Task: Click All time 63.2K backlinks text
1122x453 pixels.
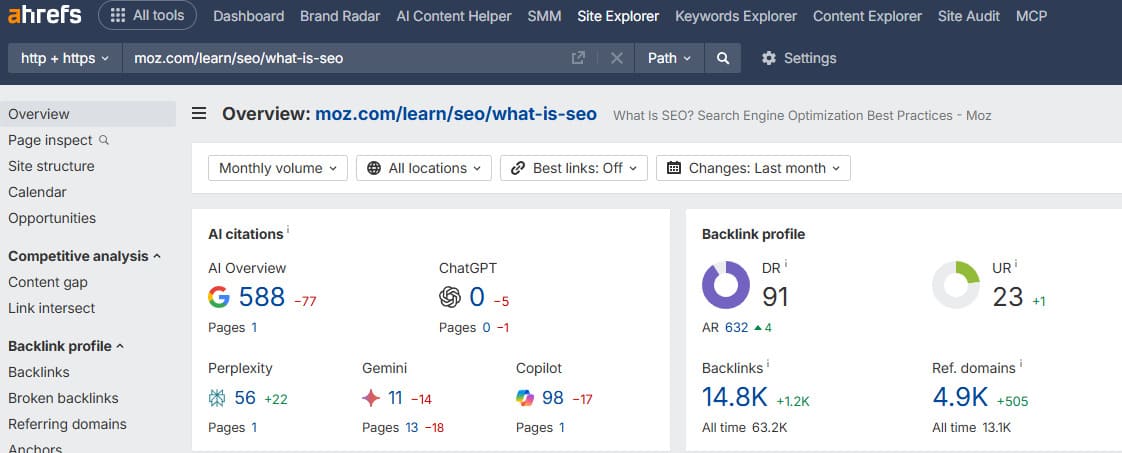Action: point(744,428)
